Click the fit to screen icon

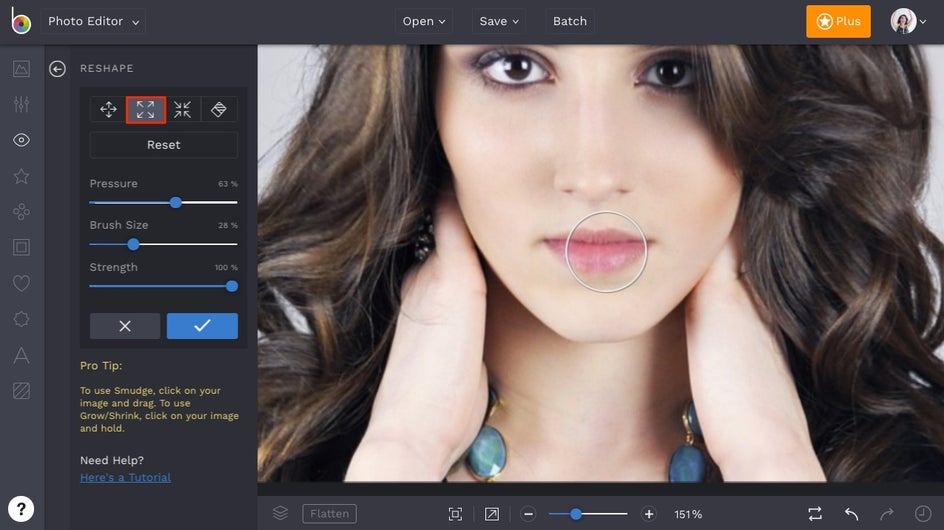pyautogui.click(x=455, y=514)
